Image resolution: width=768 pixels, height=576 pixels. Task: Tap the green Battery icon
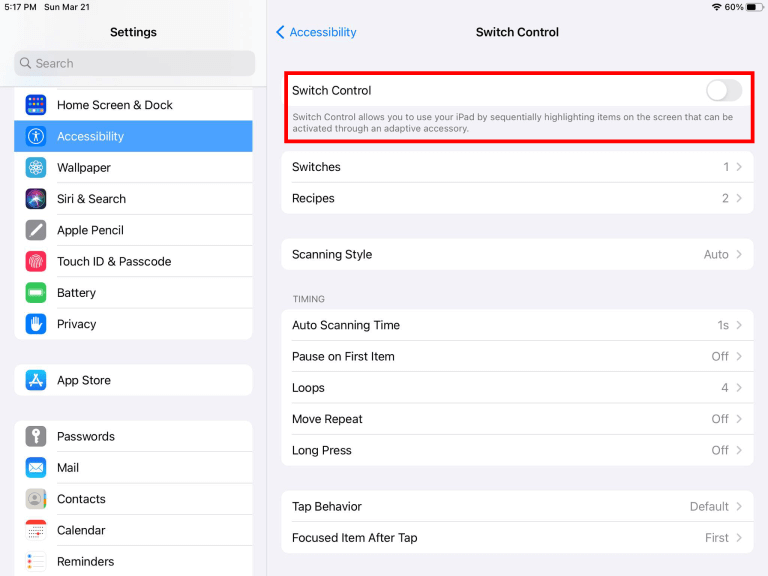(36, 293)
